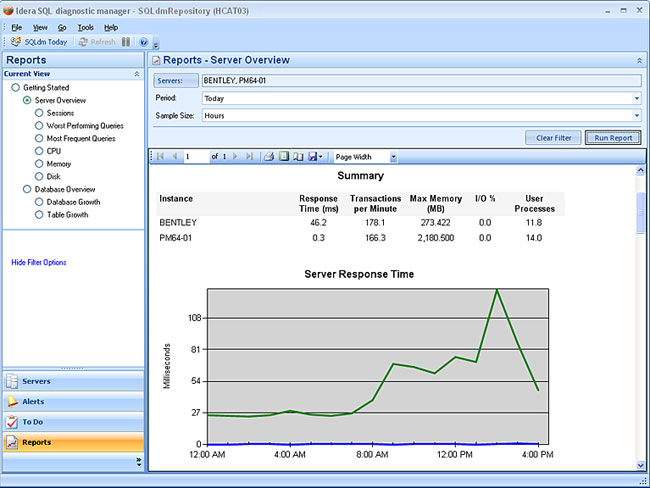Select the Database Overview report
Screen dimensions: 650x488
[x=27, y=189]
